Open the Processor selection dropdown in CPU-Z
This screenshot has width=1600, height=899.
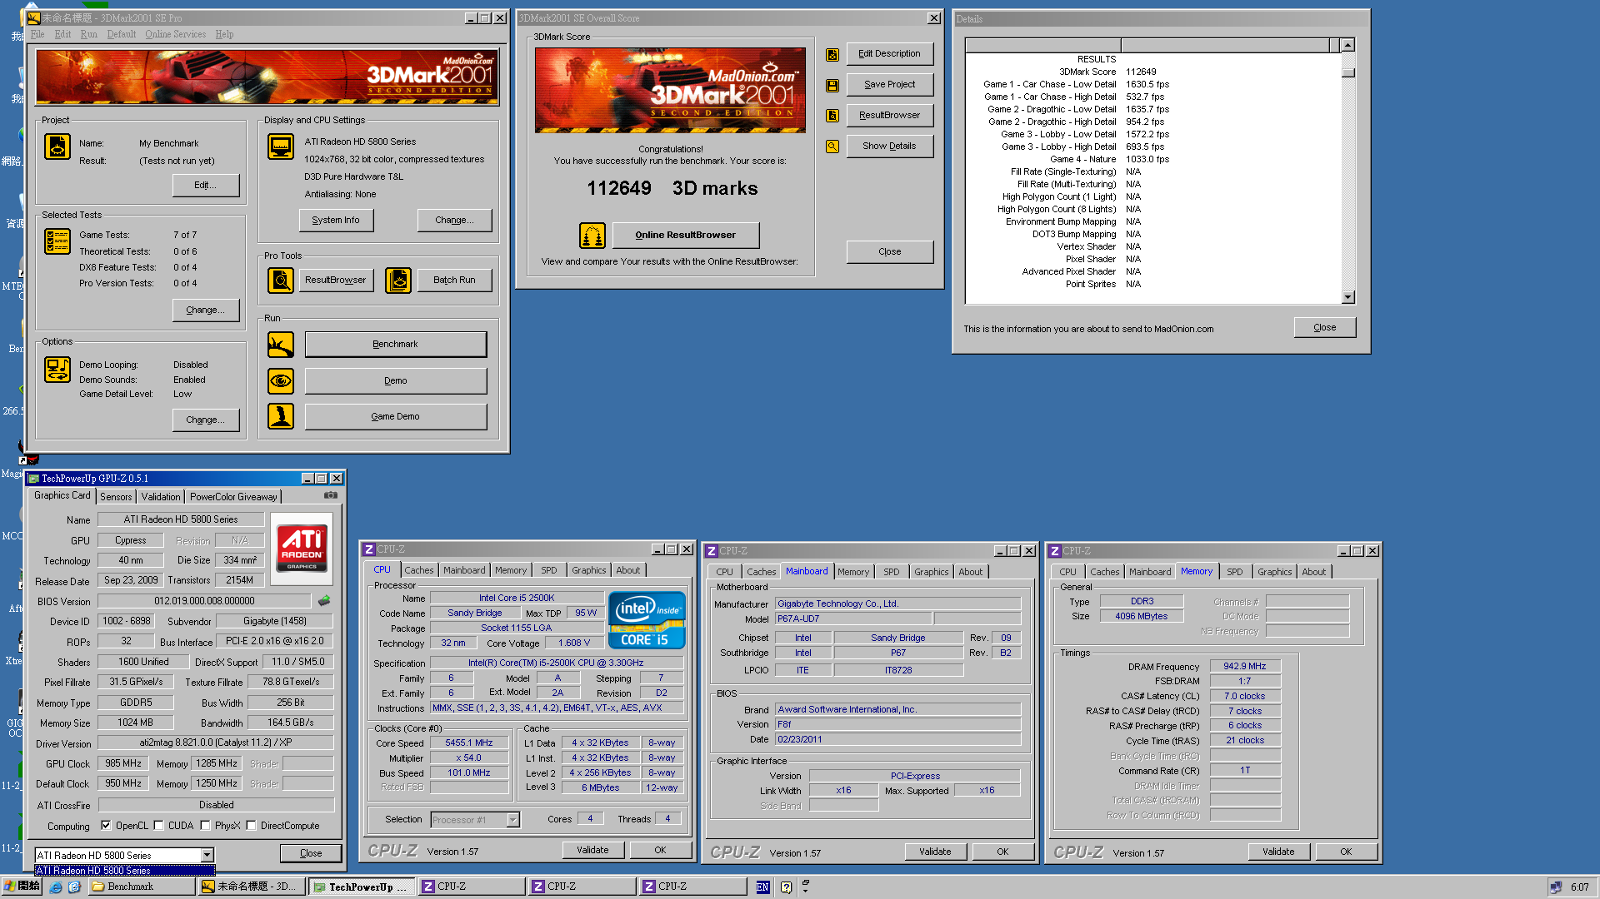[x=513, y=820]
